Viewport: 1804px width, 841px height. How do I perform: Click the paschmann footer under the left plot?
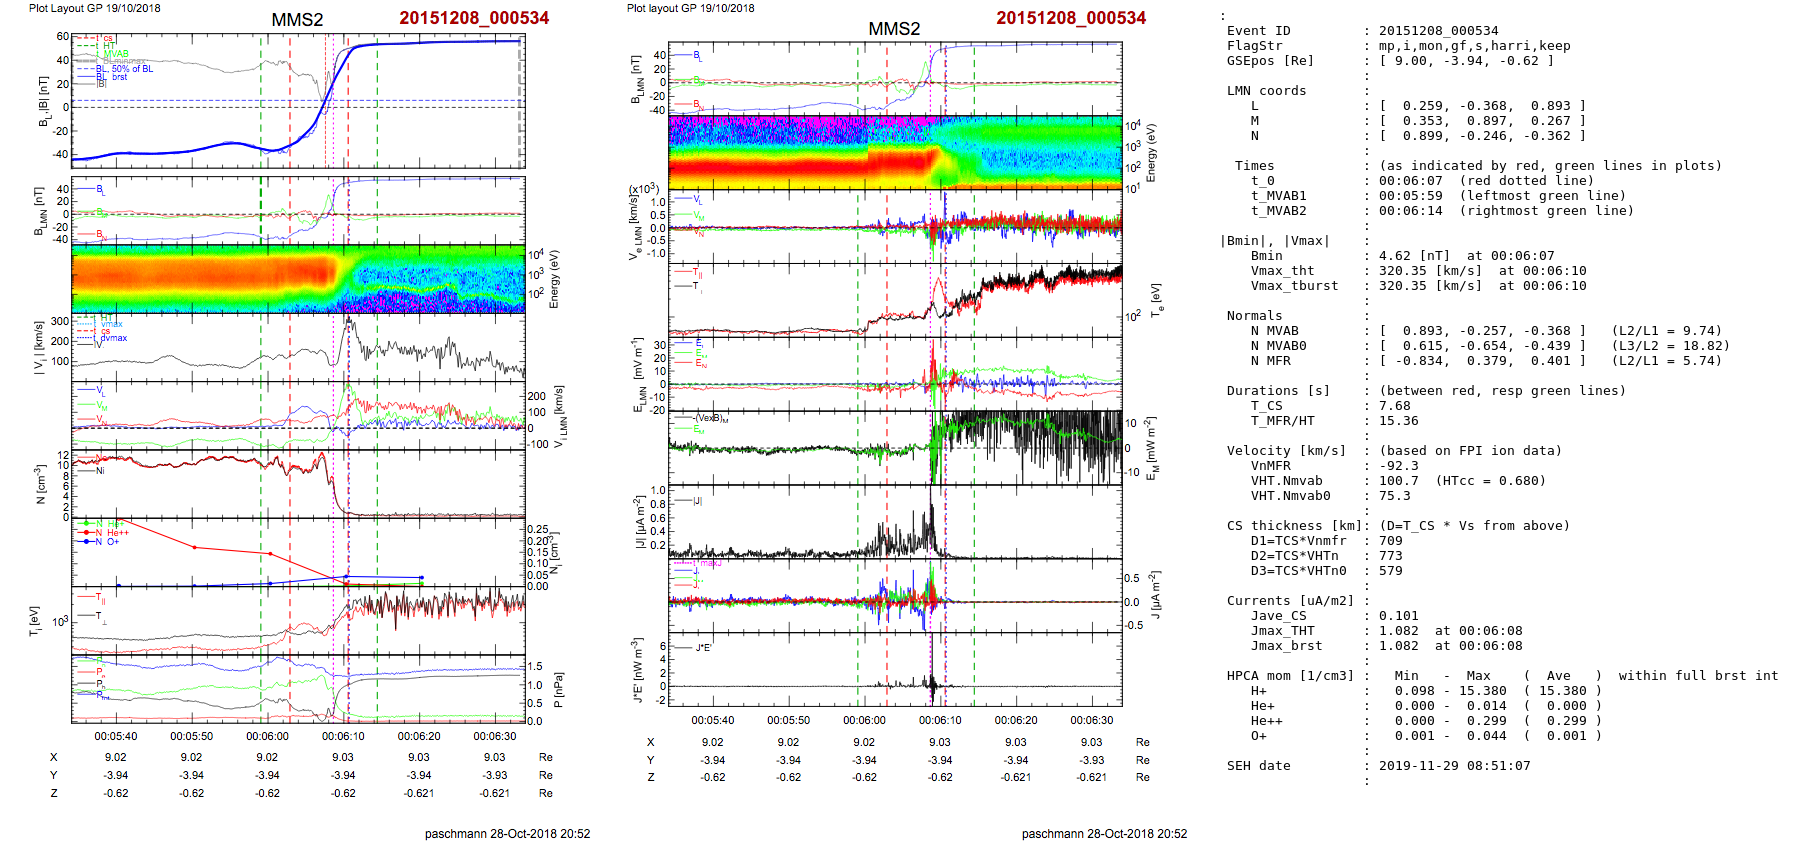[x=507, y=833]
